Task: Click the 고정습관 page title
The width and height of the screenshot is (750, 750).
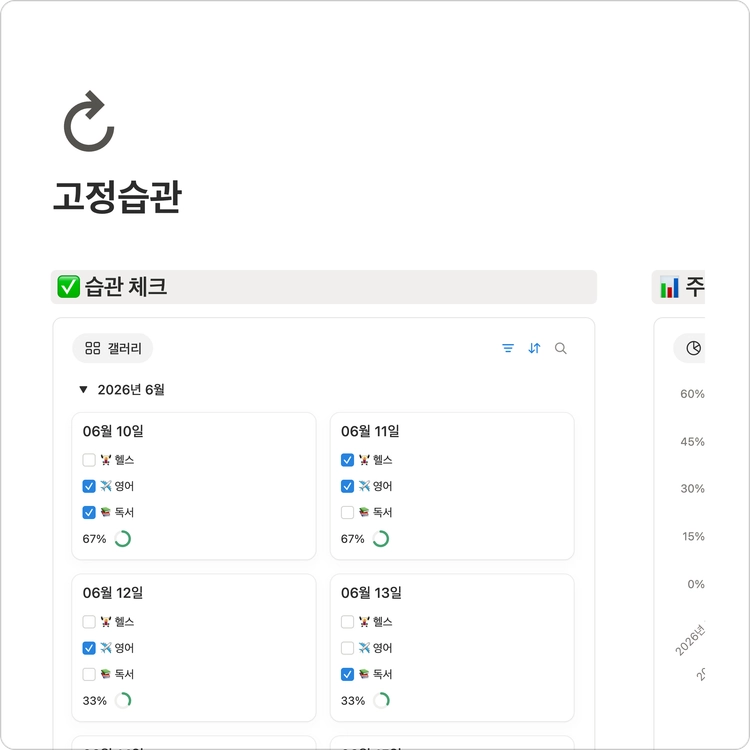Action: (117, 197)
